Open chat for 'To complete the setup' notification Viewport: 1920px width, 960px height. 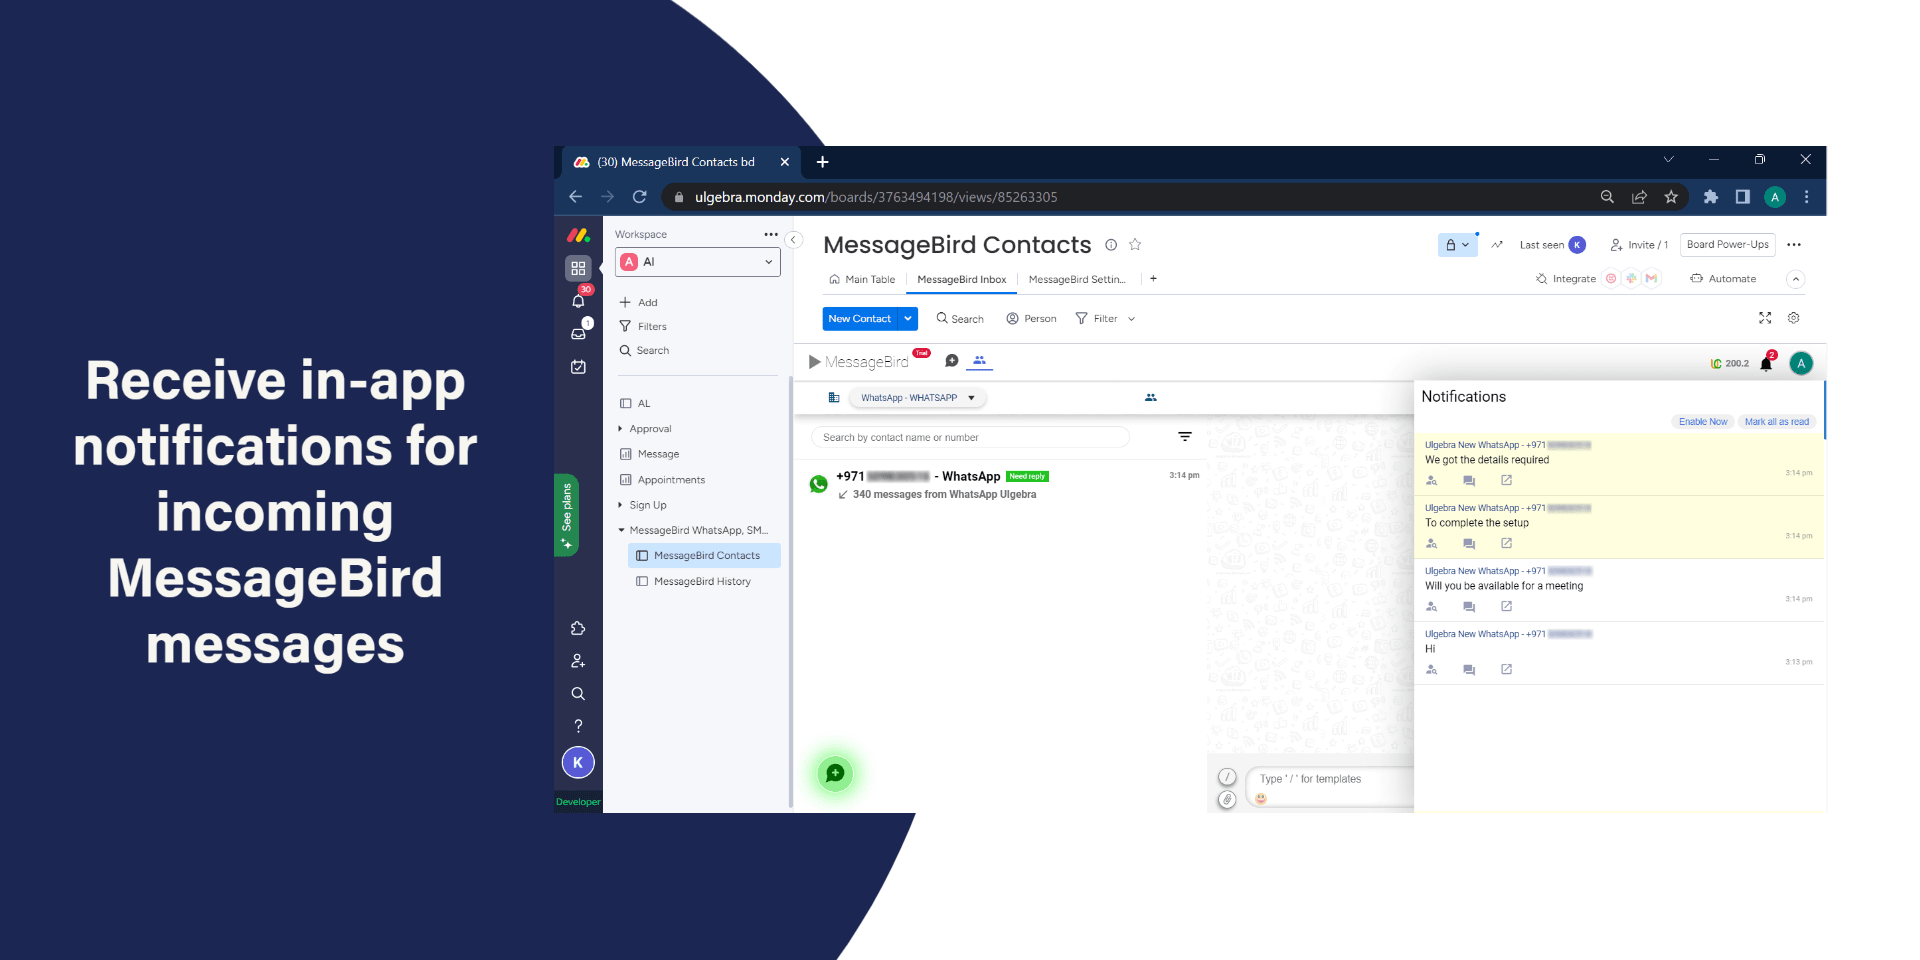click(1469, 544)
